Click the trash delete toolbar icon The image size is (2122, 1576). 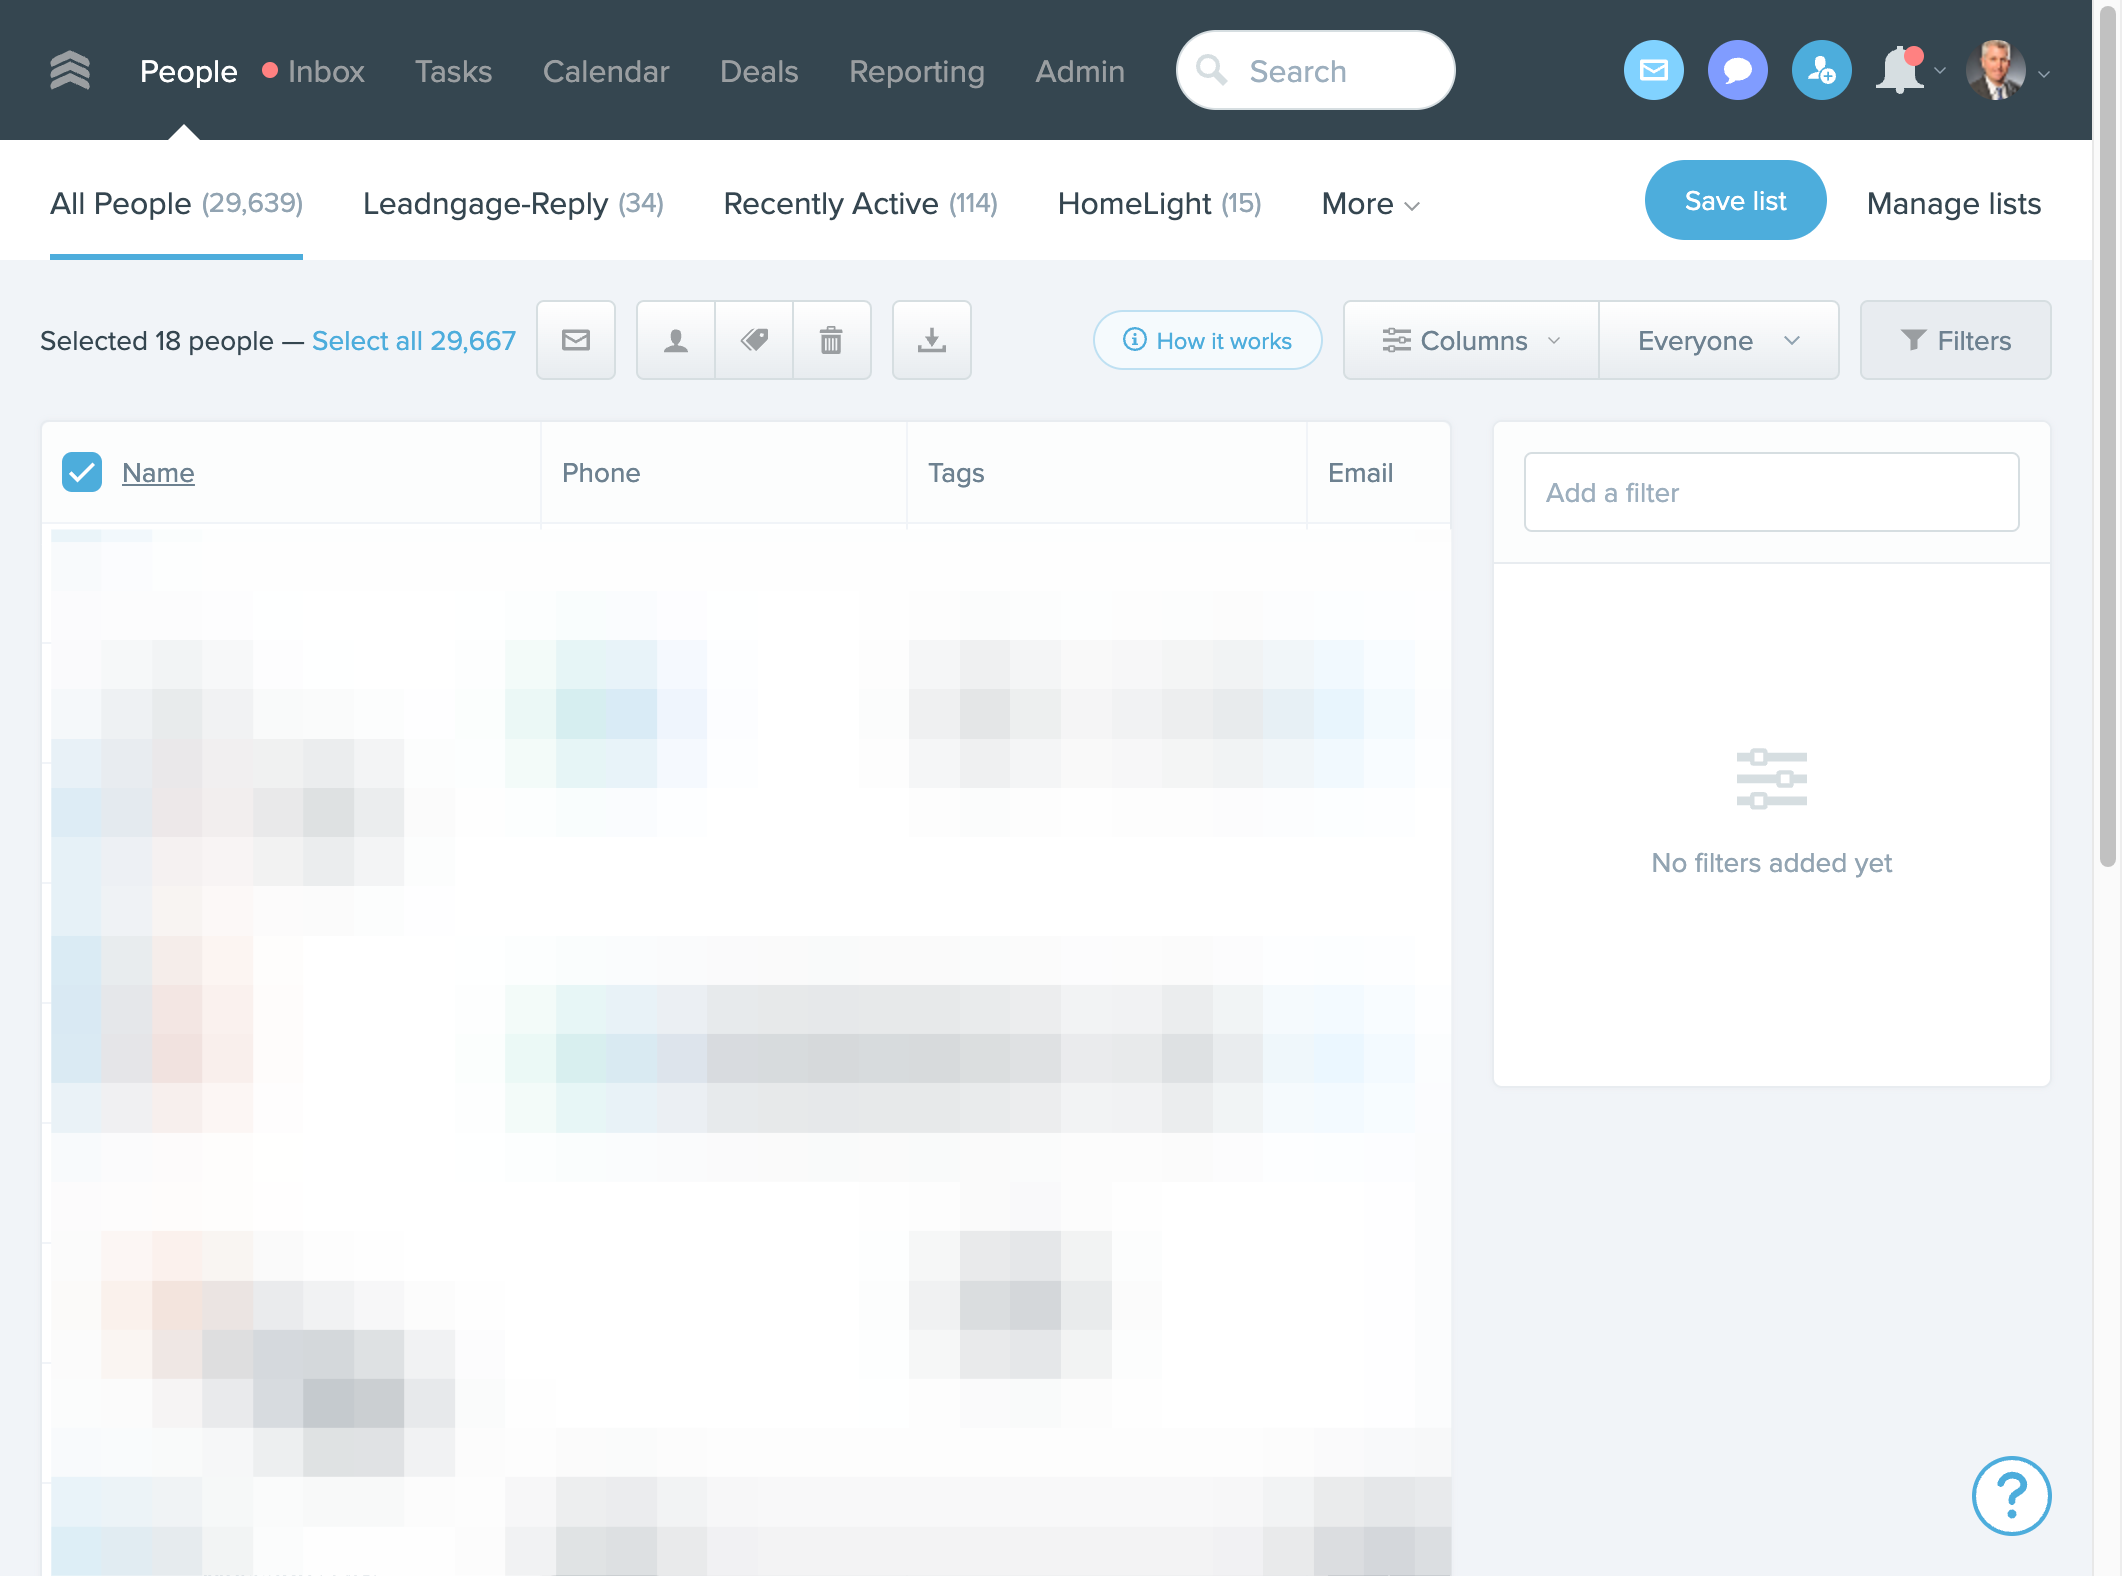(x=831, y=340)
